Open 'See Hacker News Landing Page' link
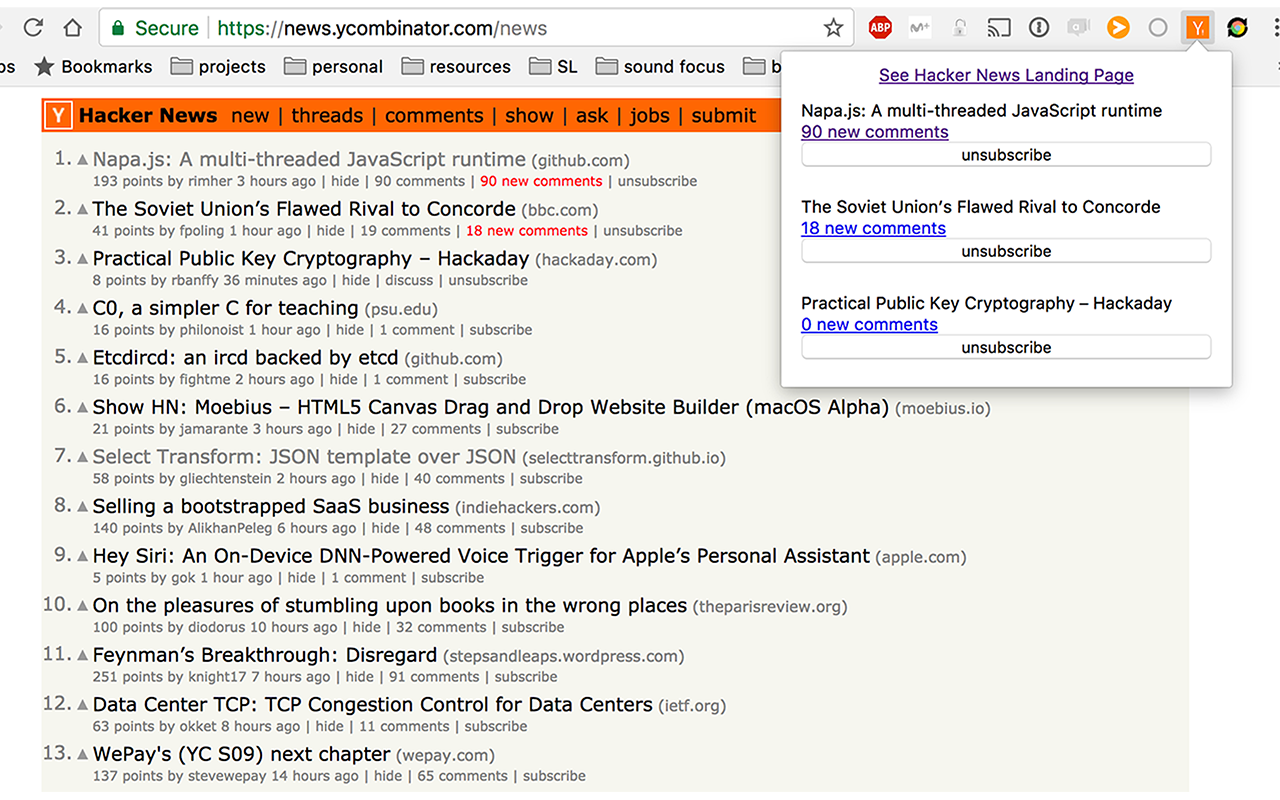1280x800 pixels. point(1006,75)
